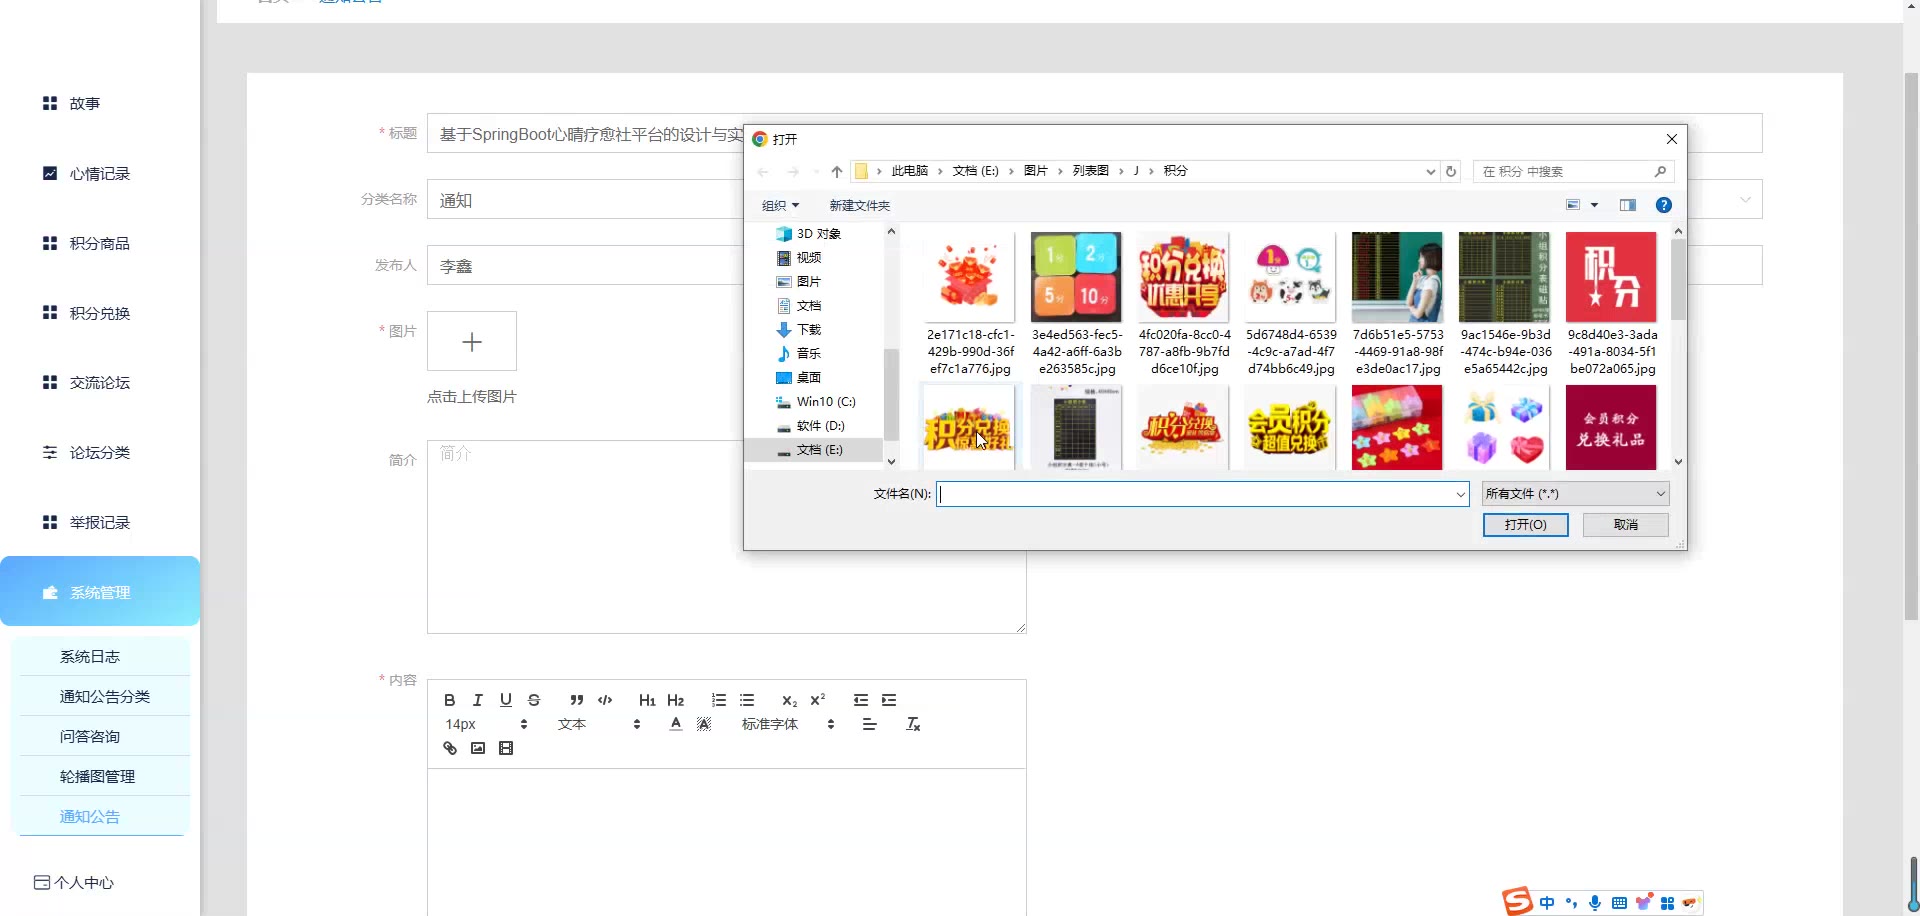This screenshot has width=1920, height=916.
Task: Toggle strikethrough formatting in the editor
Action: (534, 700)
